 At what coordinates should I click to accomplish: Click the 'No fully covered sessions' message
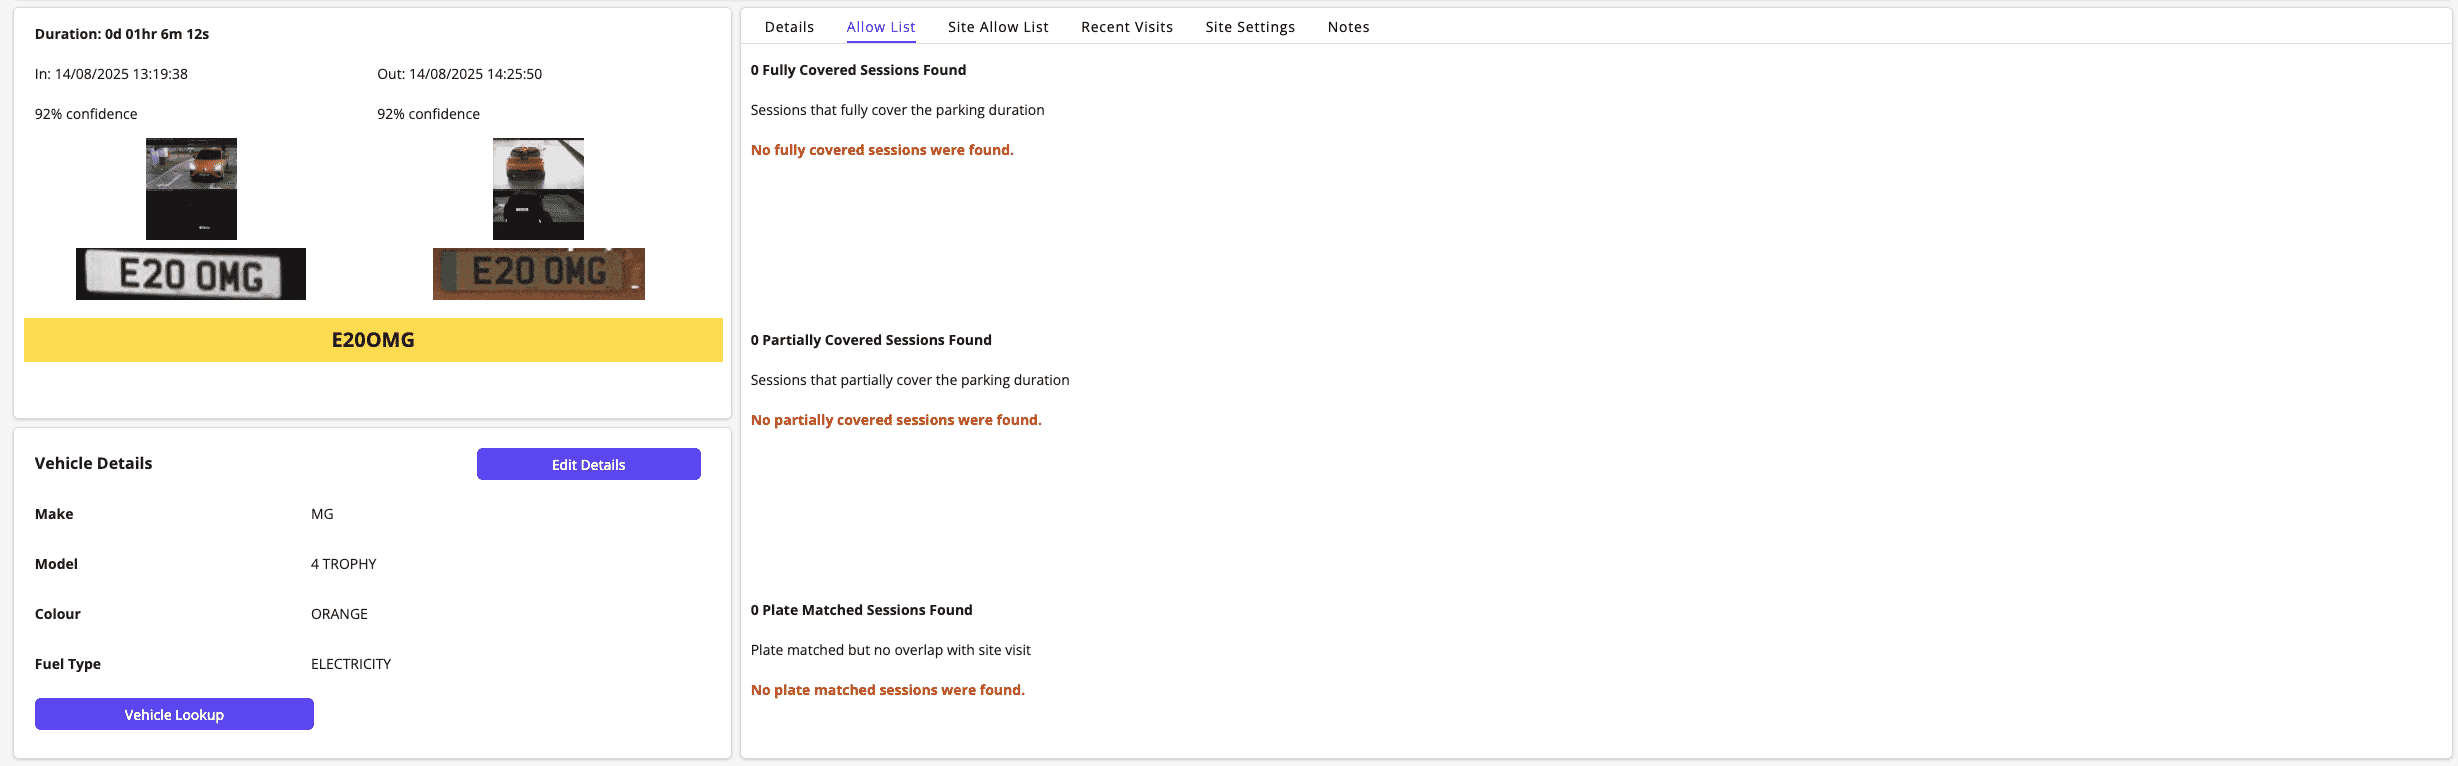(881, 150)
